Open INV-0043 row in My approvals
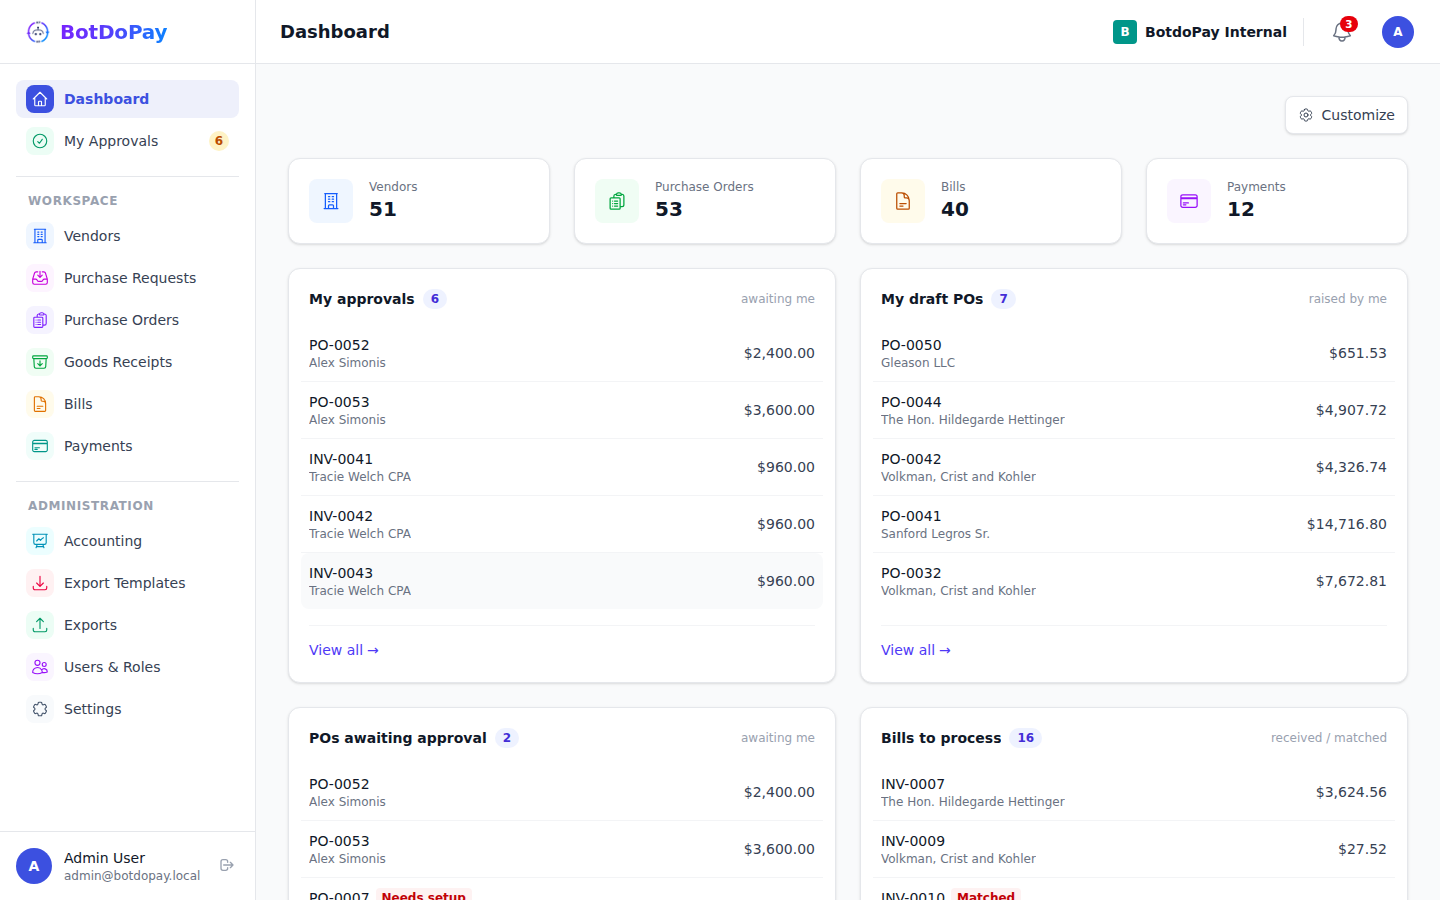1440x900 pixels. pyautogui.click(x=562, y=581)
